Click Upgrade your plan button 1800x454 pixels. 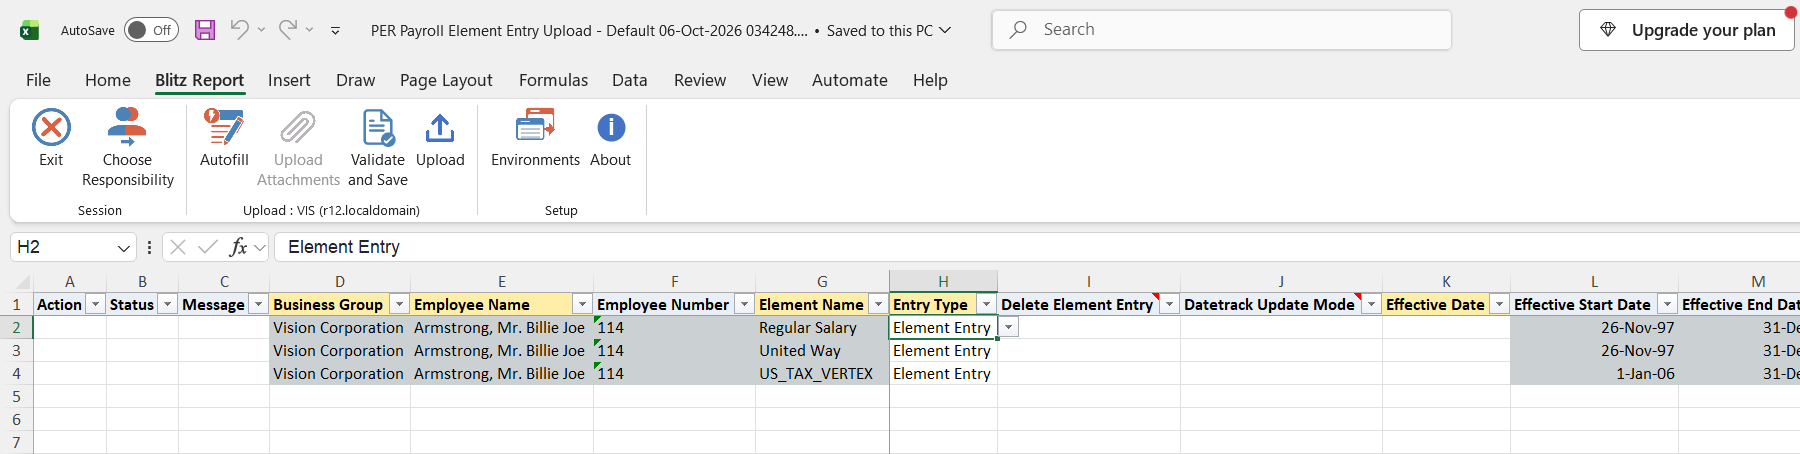1687,30
